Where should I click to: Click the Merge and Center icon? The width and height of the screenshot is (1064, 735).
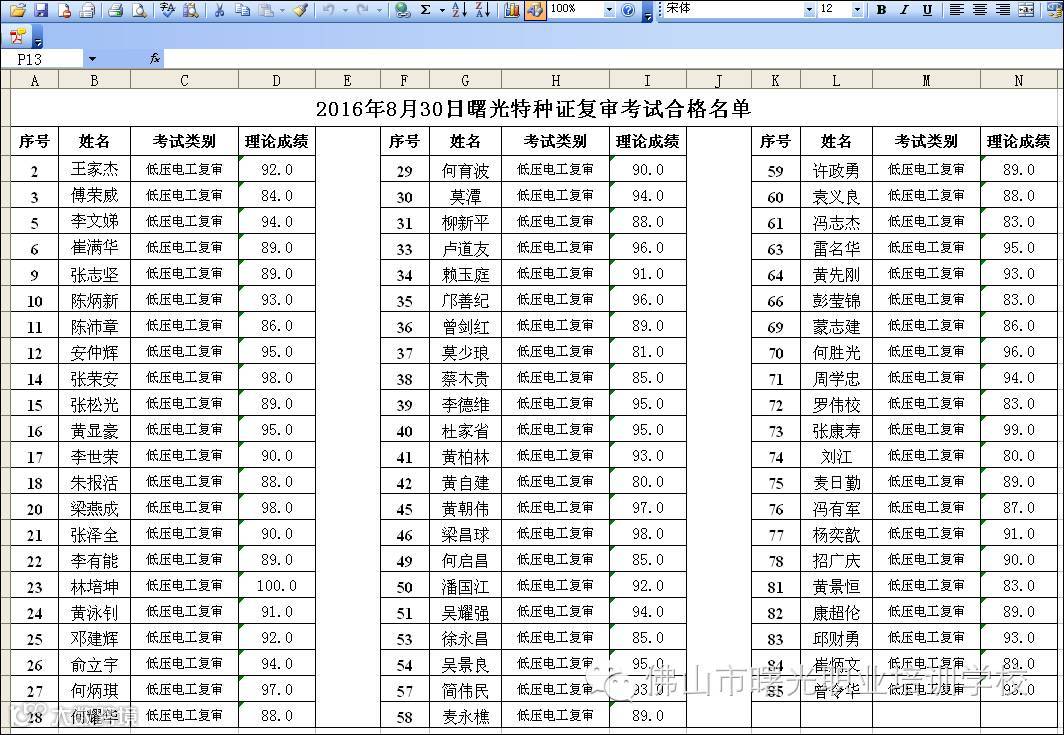(1027, 10)
